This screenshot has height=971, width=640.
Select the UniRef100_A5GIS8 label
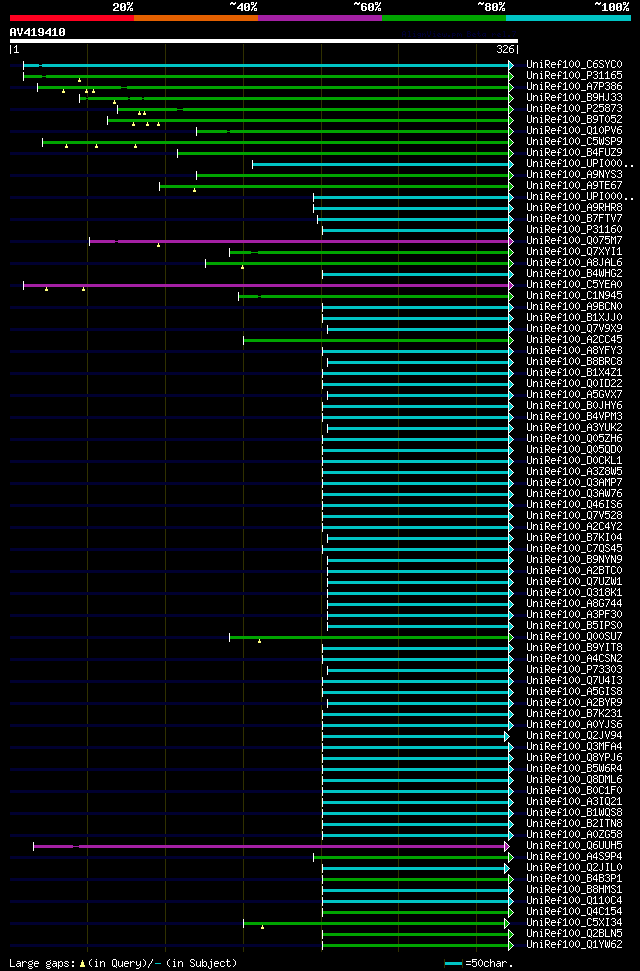[x=574, y=692]
